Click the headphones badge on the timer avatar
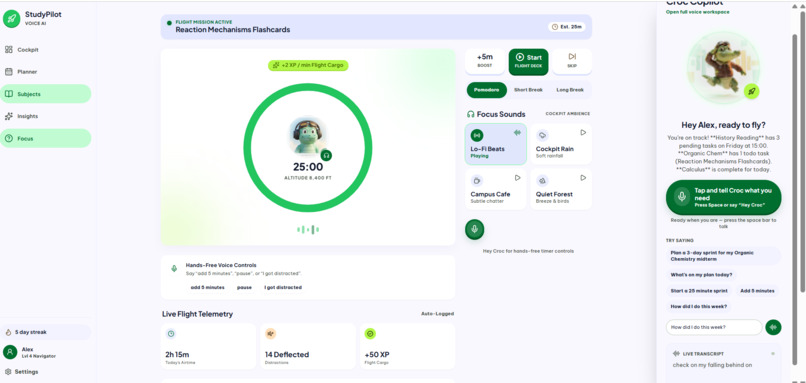Screen dimensions: 806x383 [x=326, y=155]
